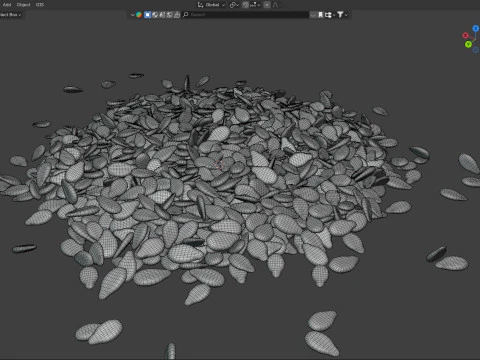The width and height of the screenshot is (480, 360).
Task: Click the search magnifier icon
Action: (186, 15)
